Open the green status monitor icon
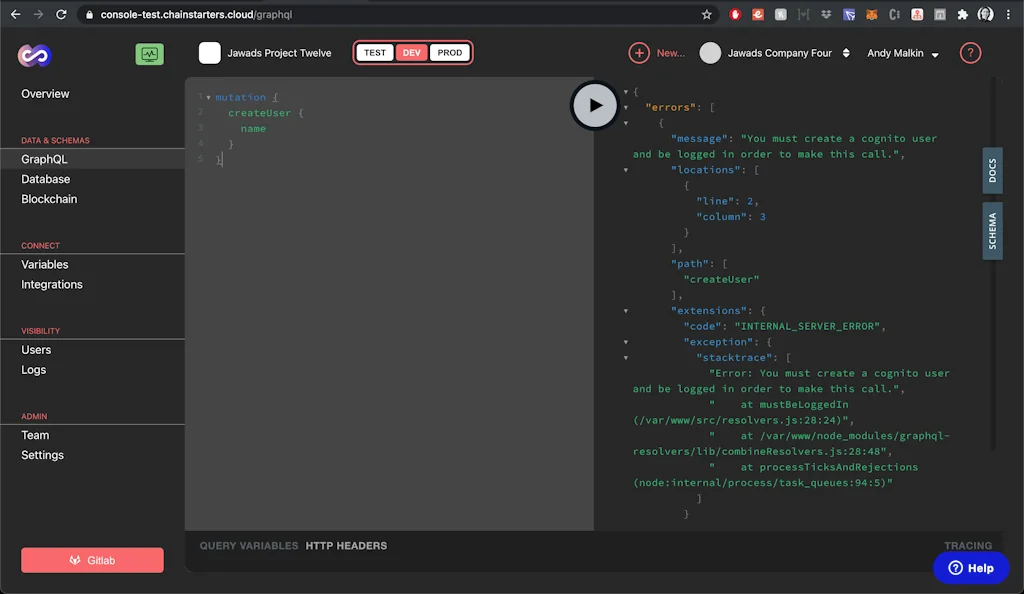Screen dimensions: 1024x594 click(149, 53)
